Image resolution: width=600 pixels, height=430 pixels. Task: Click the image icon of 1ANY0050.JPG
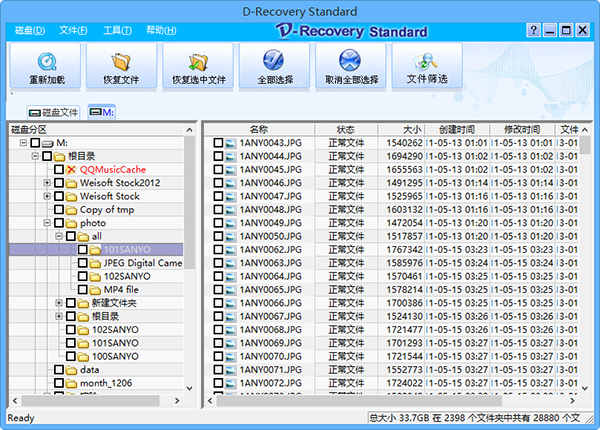point(231,236)
